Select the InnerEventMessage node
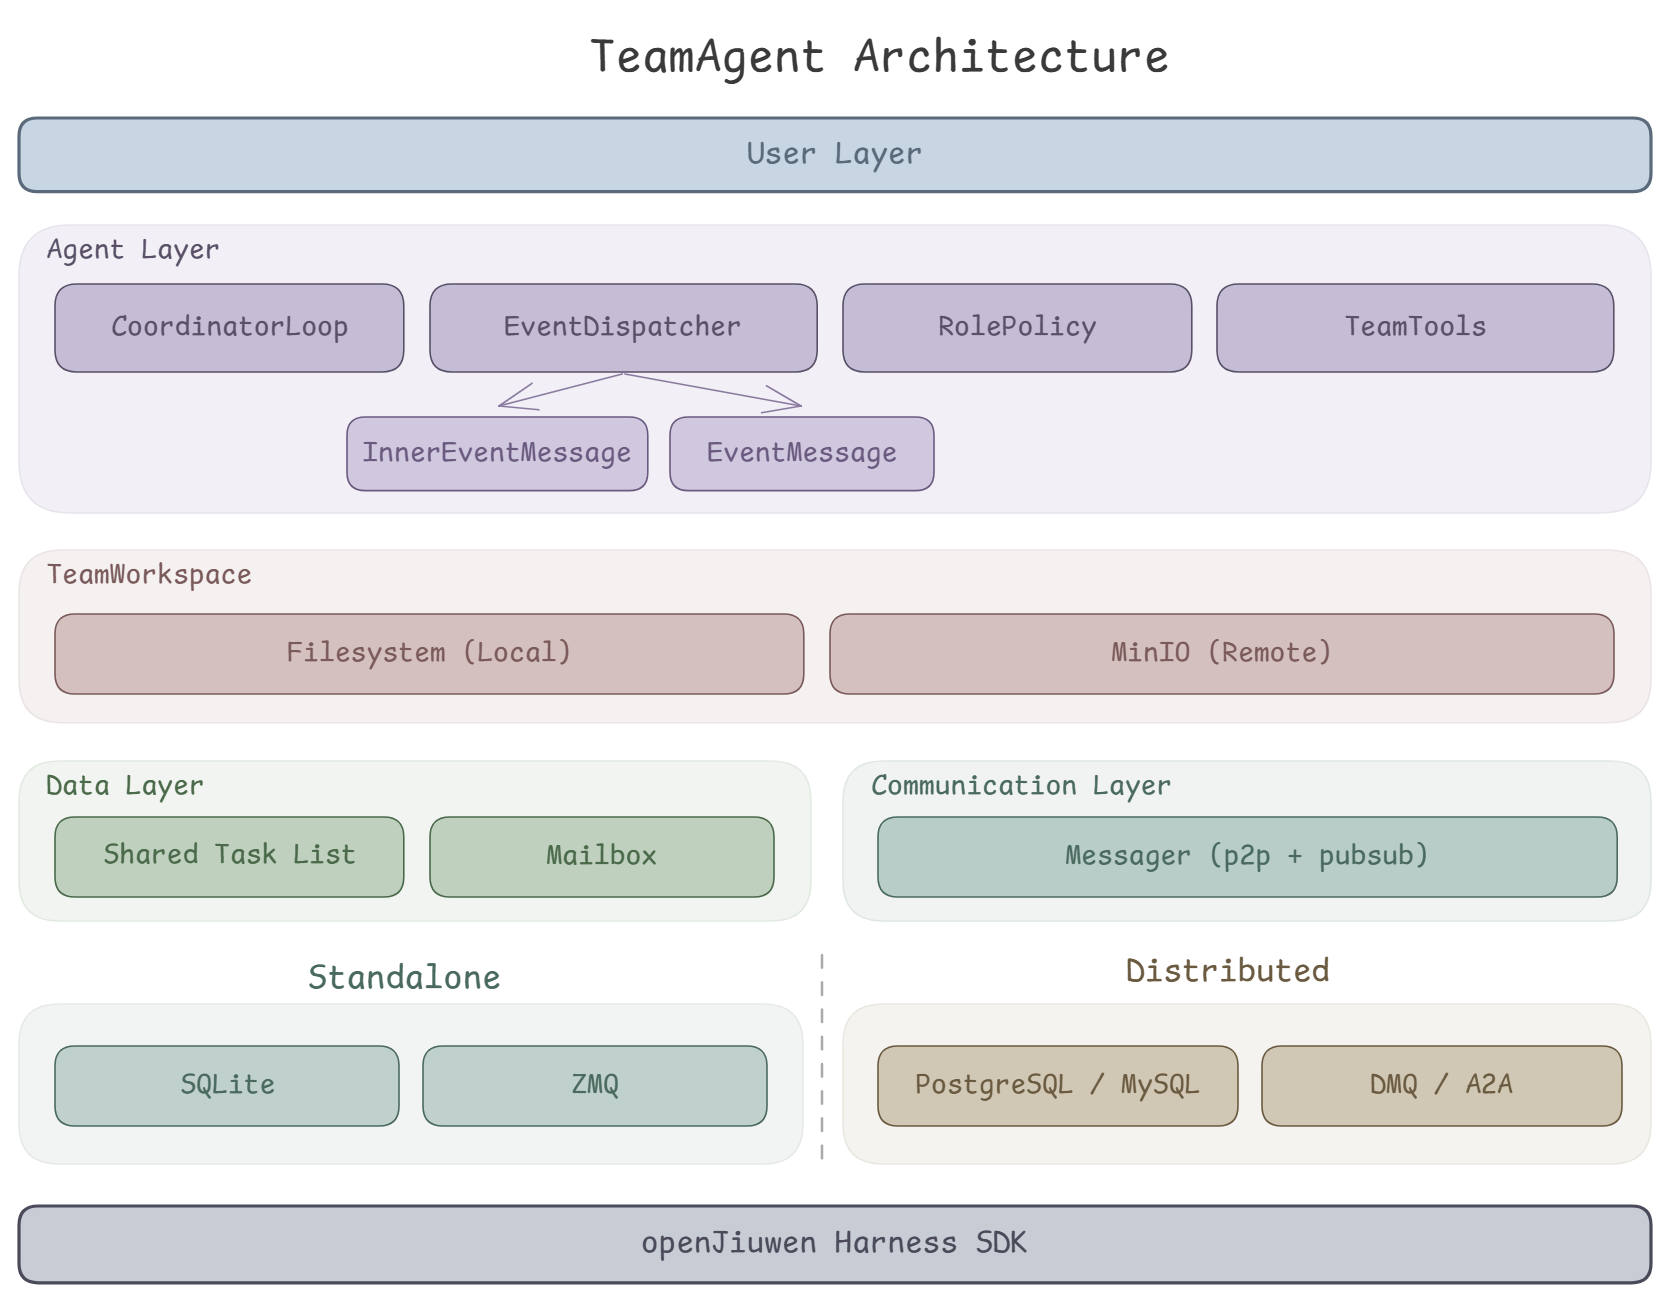Screen dimensions: 1680x1312 pyautogui.click(x=496, y=454)
